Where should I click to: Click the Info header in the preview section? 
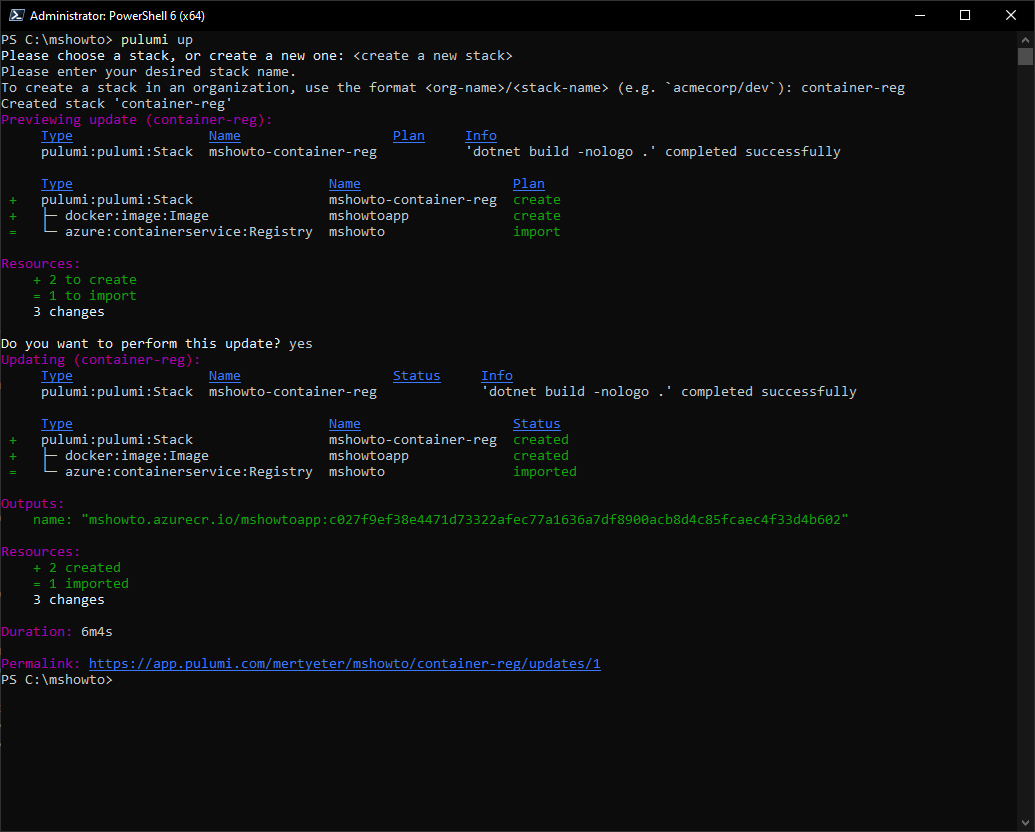click(481, 135)
